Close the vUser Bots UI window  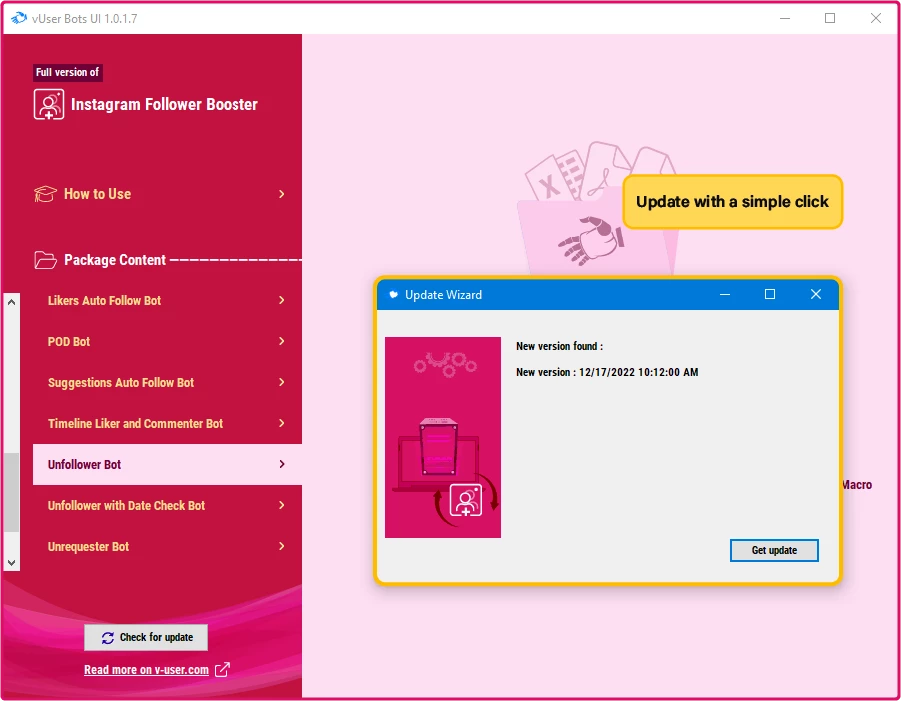point(876,18)
